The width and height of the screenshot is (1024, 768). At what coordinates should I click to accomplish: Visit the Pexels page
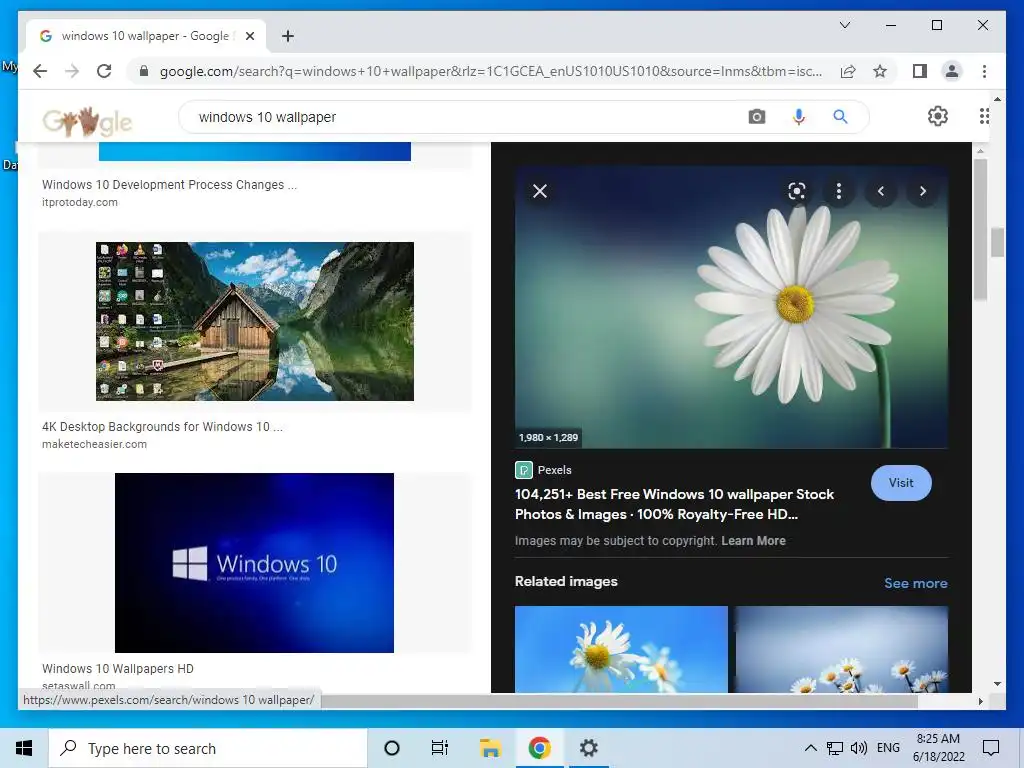coord(901,483)
